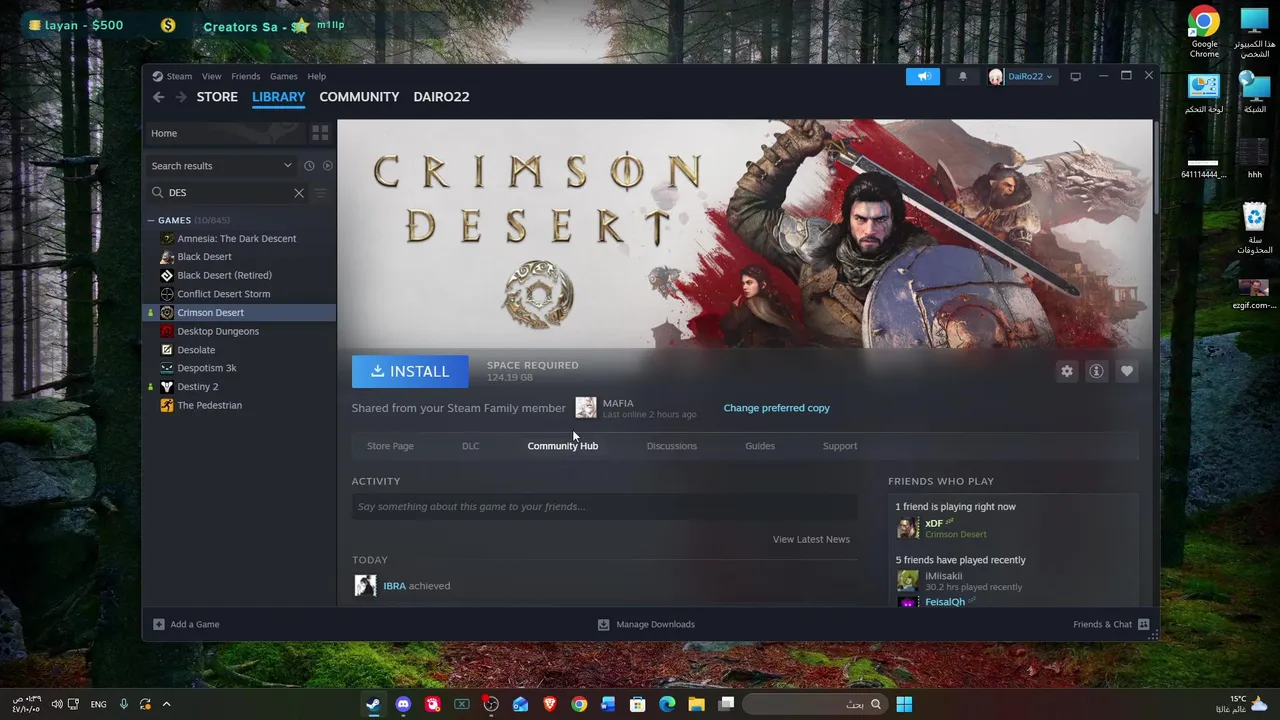Show hidden tray icons chevron
1280x720 pixels.
166,704
